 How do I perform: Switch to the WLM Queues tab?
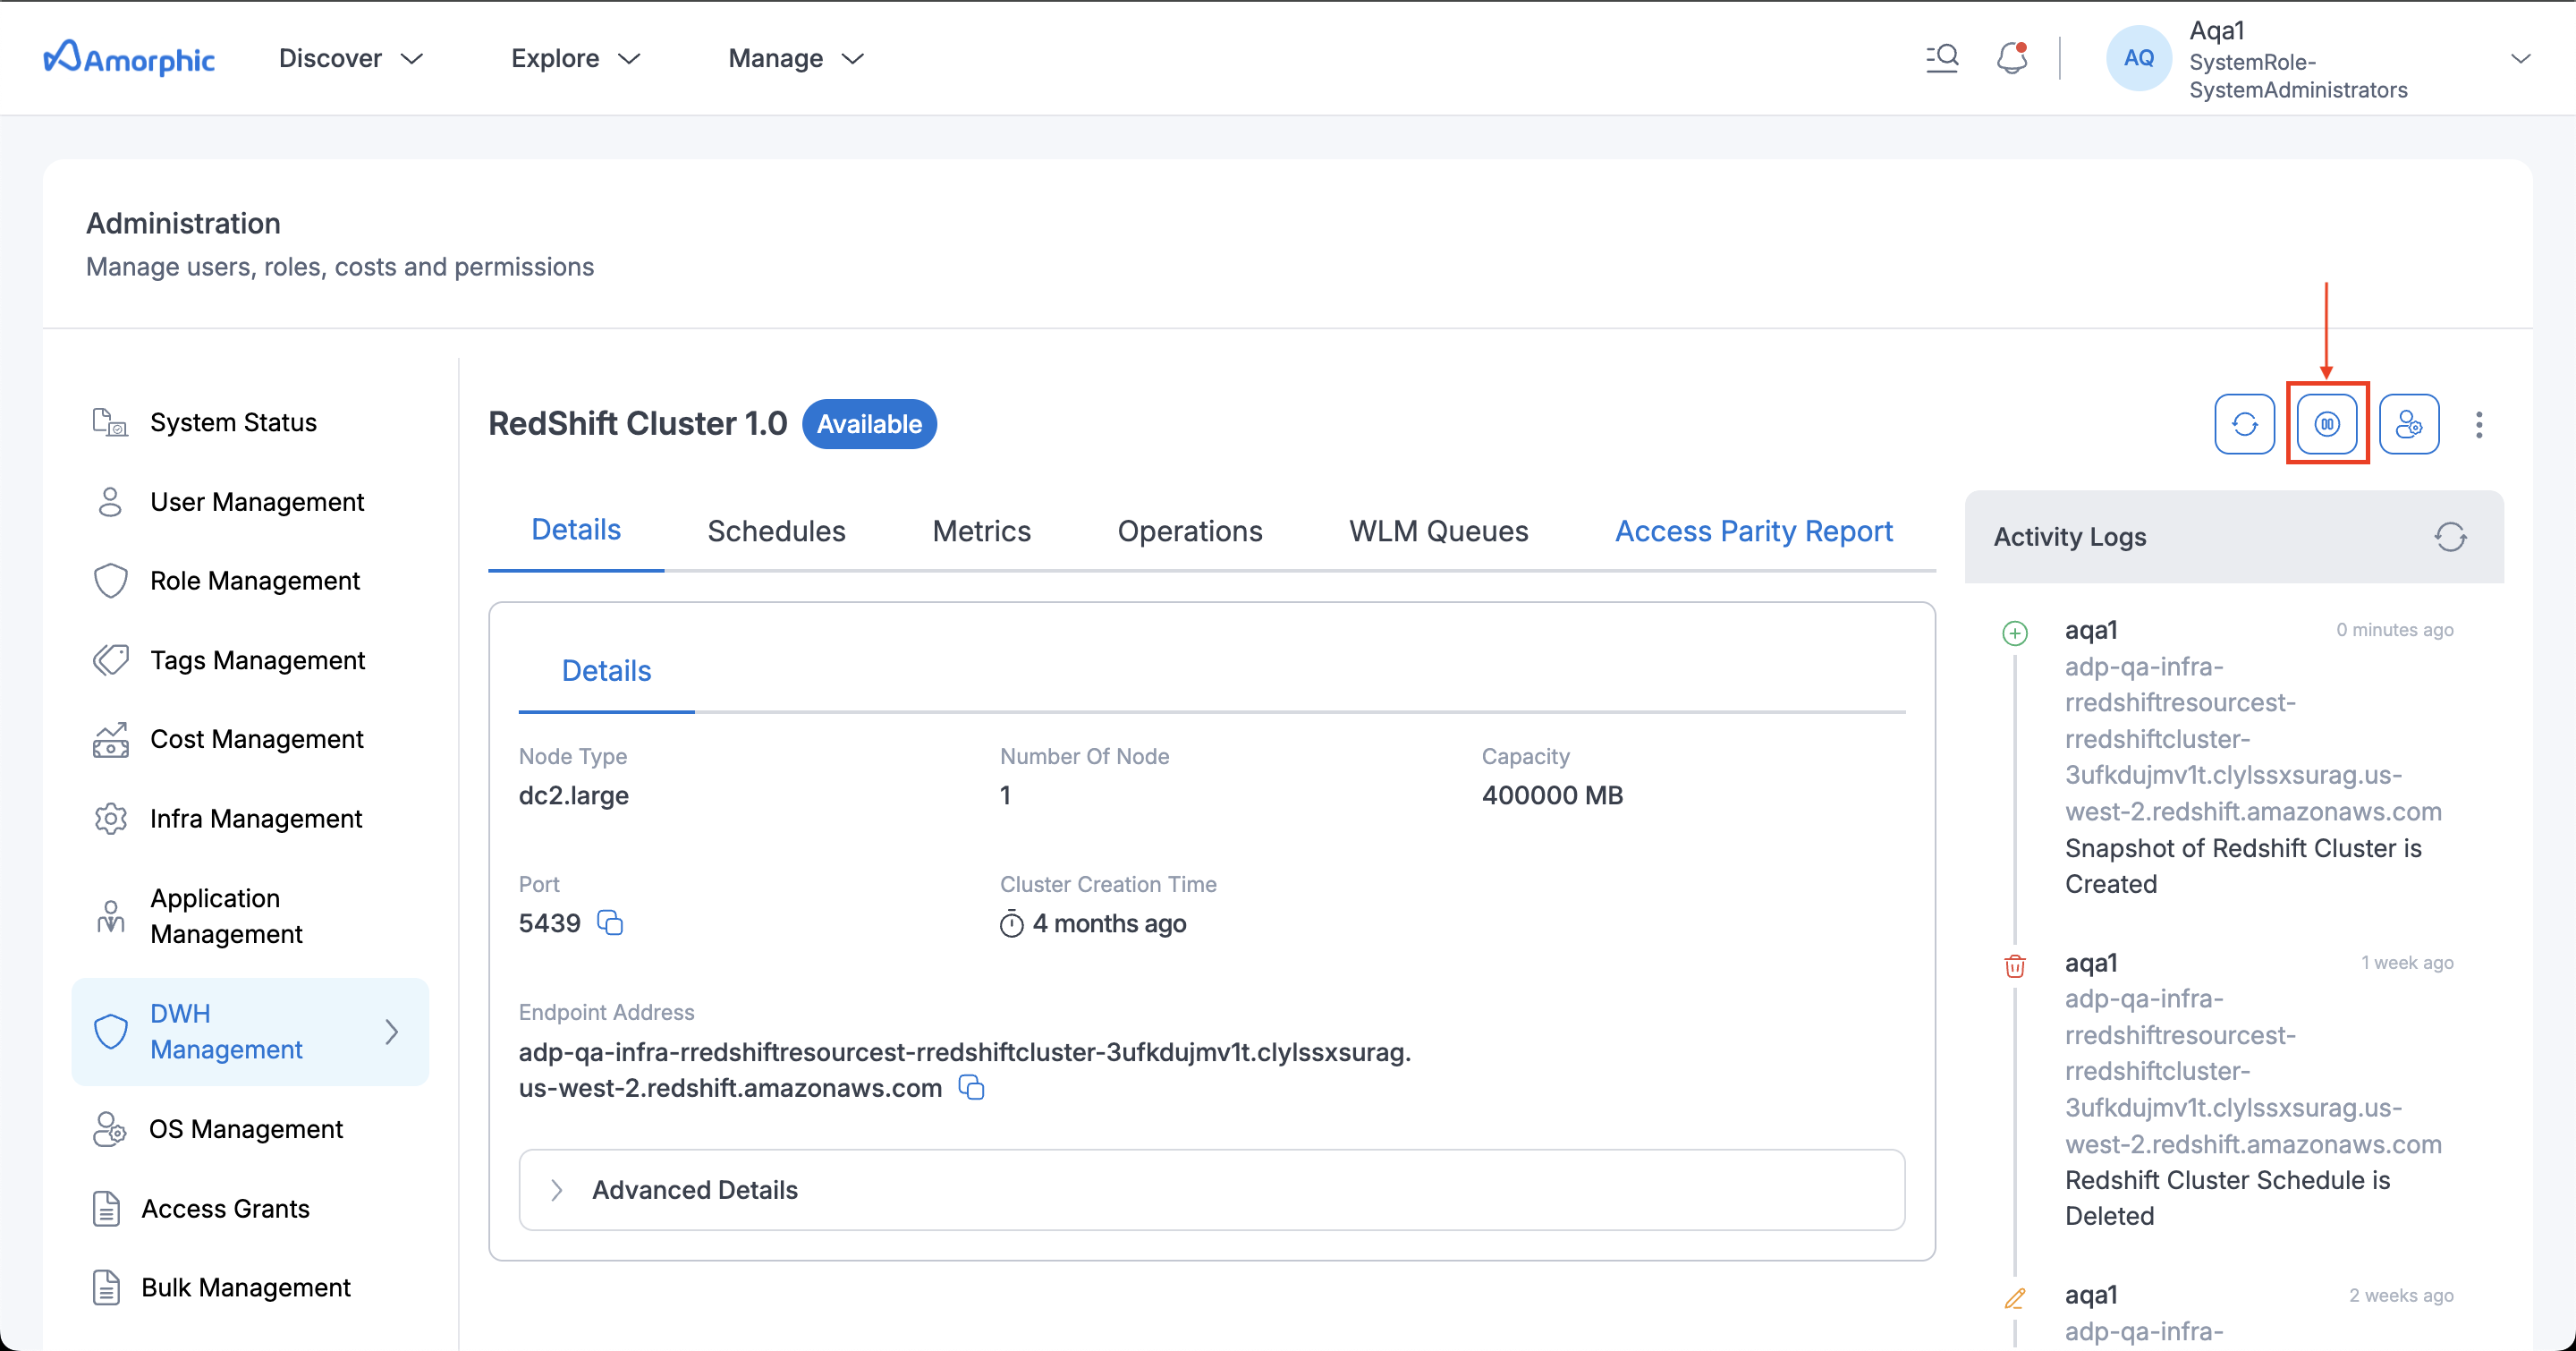coord(1438,531)
